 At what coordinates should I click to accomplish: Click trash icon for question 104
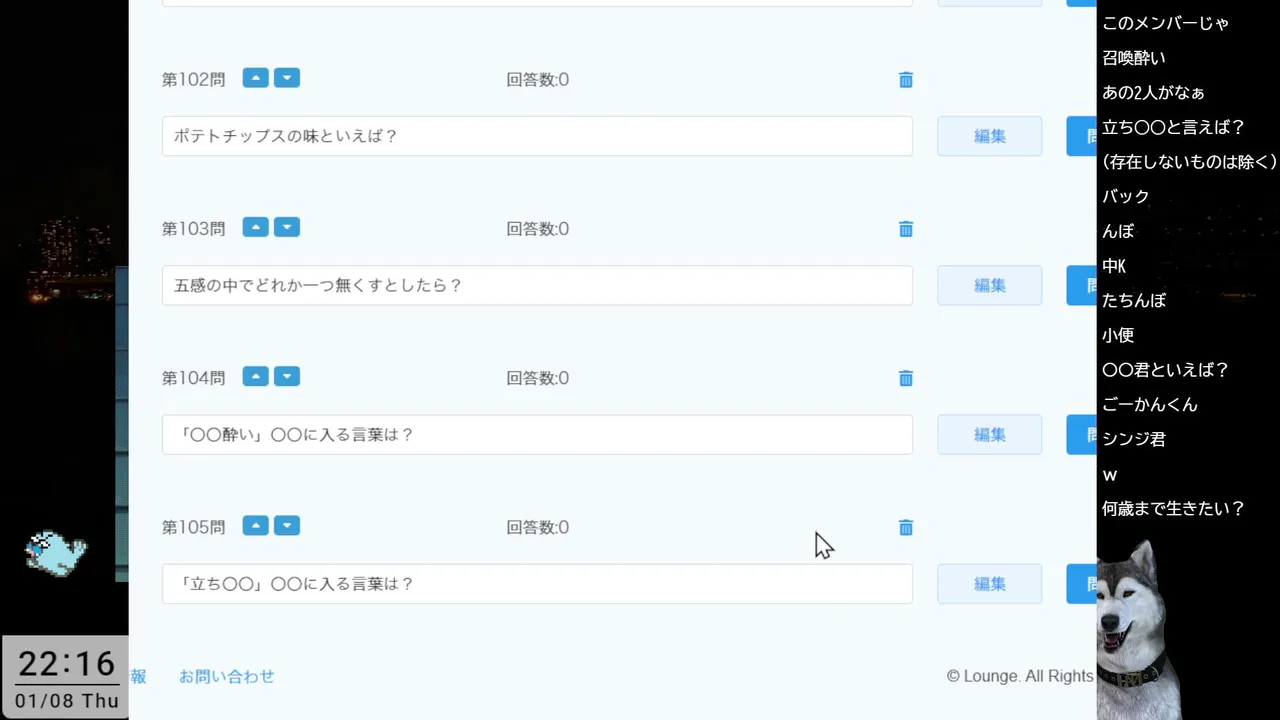[x=906, y=378]
